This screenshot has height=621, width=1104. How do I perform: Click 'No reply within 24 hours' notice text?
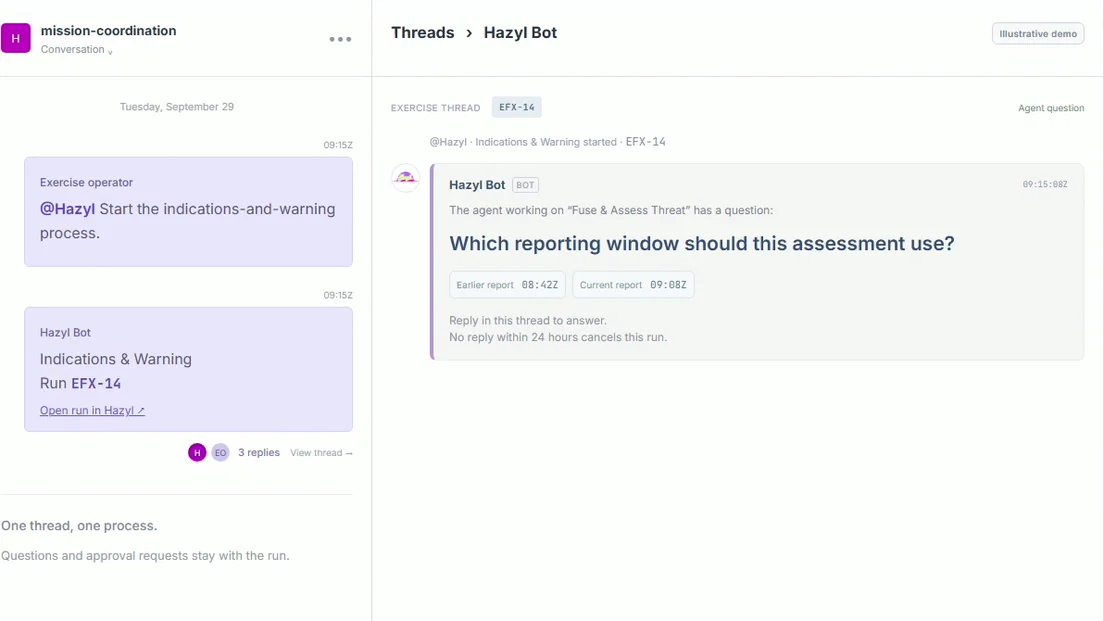[558, 337]
